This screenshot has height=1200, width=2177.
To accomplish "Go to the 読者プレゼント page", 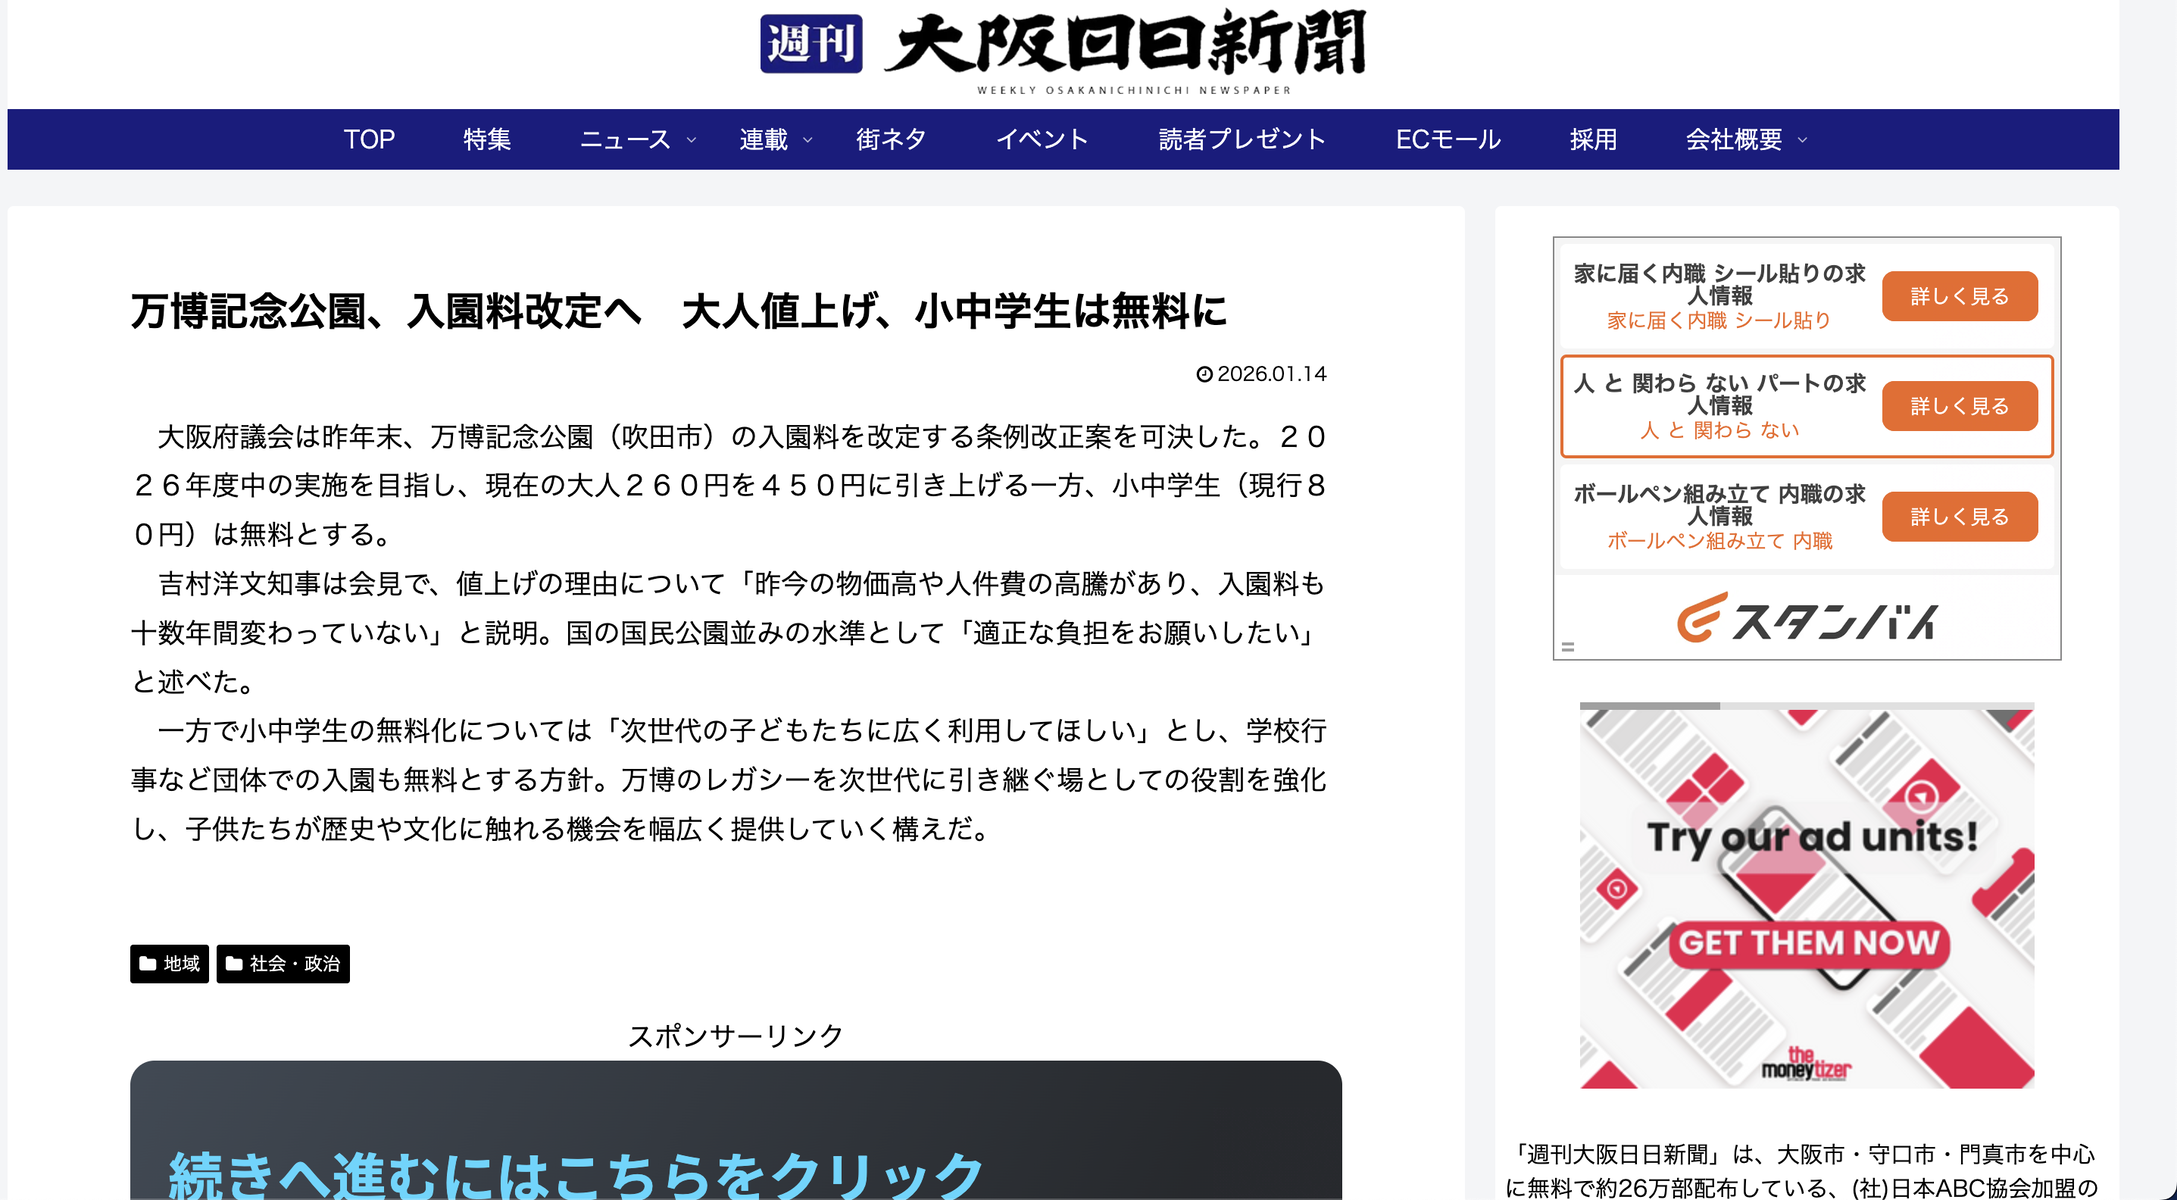I will pos(1242,140).
